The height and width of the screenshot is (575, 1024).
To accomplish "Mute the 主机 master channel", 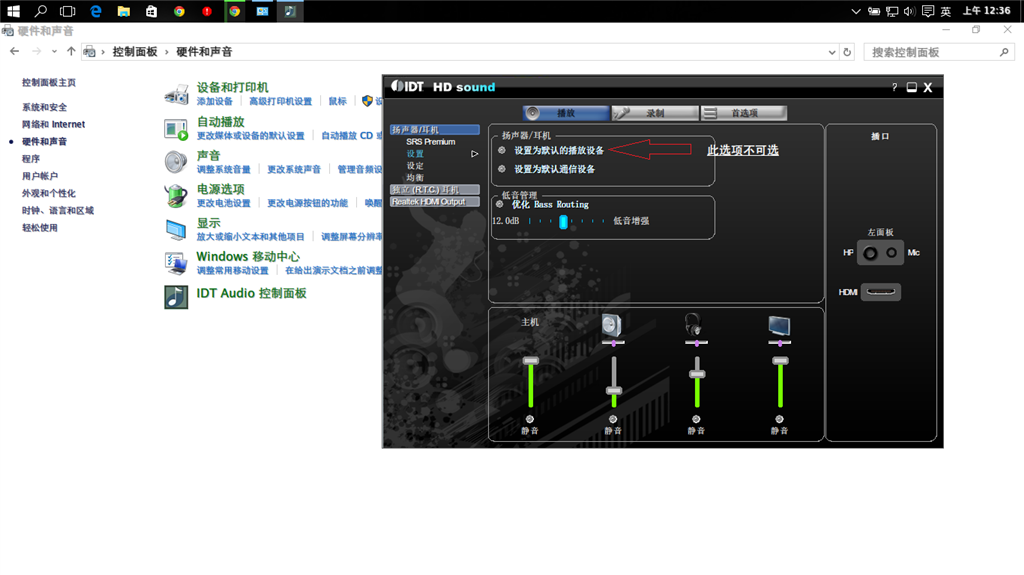I will click(530, 419).
